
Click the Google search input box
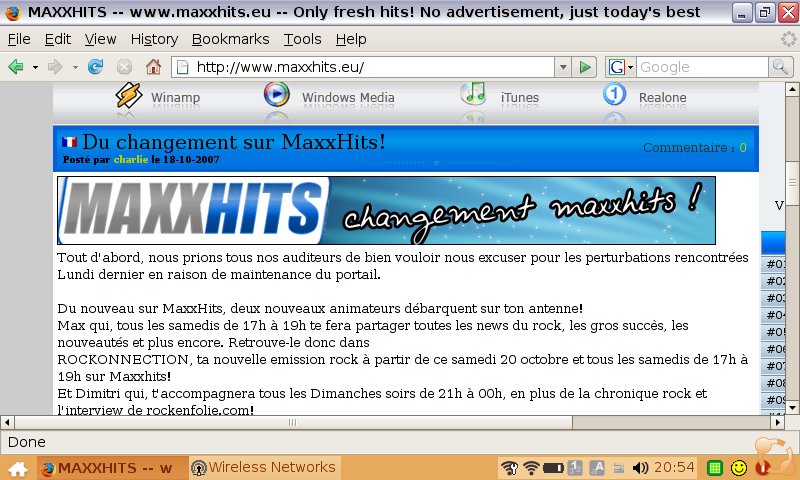coord(702,67)
